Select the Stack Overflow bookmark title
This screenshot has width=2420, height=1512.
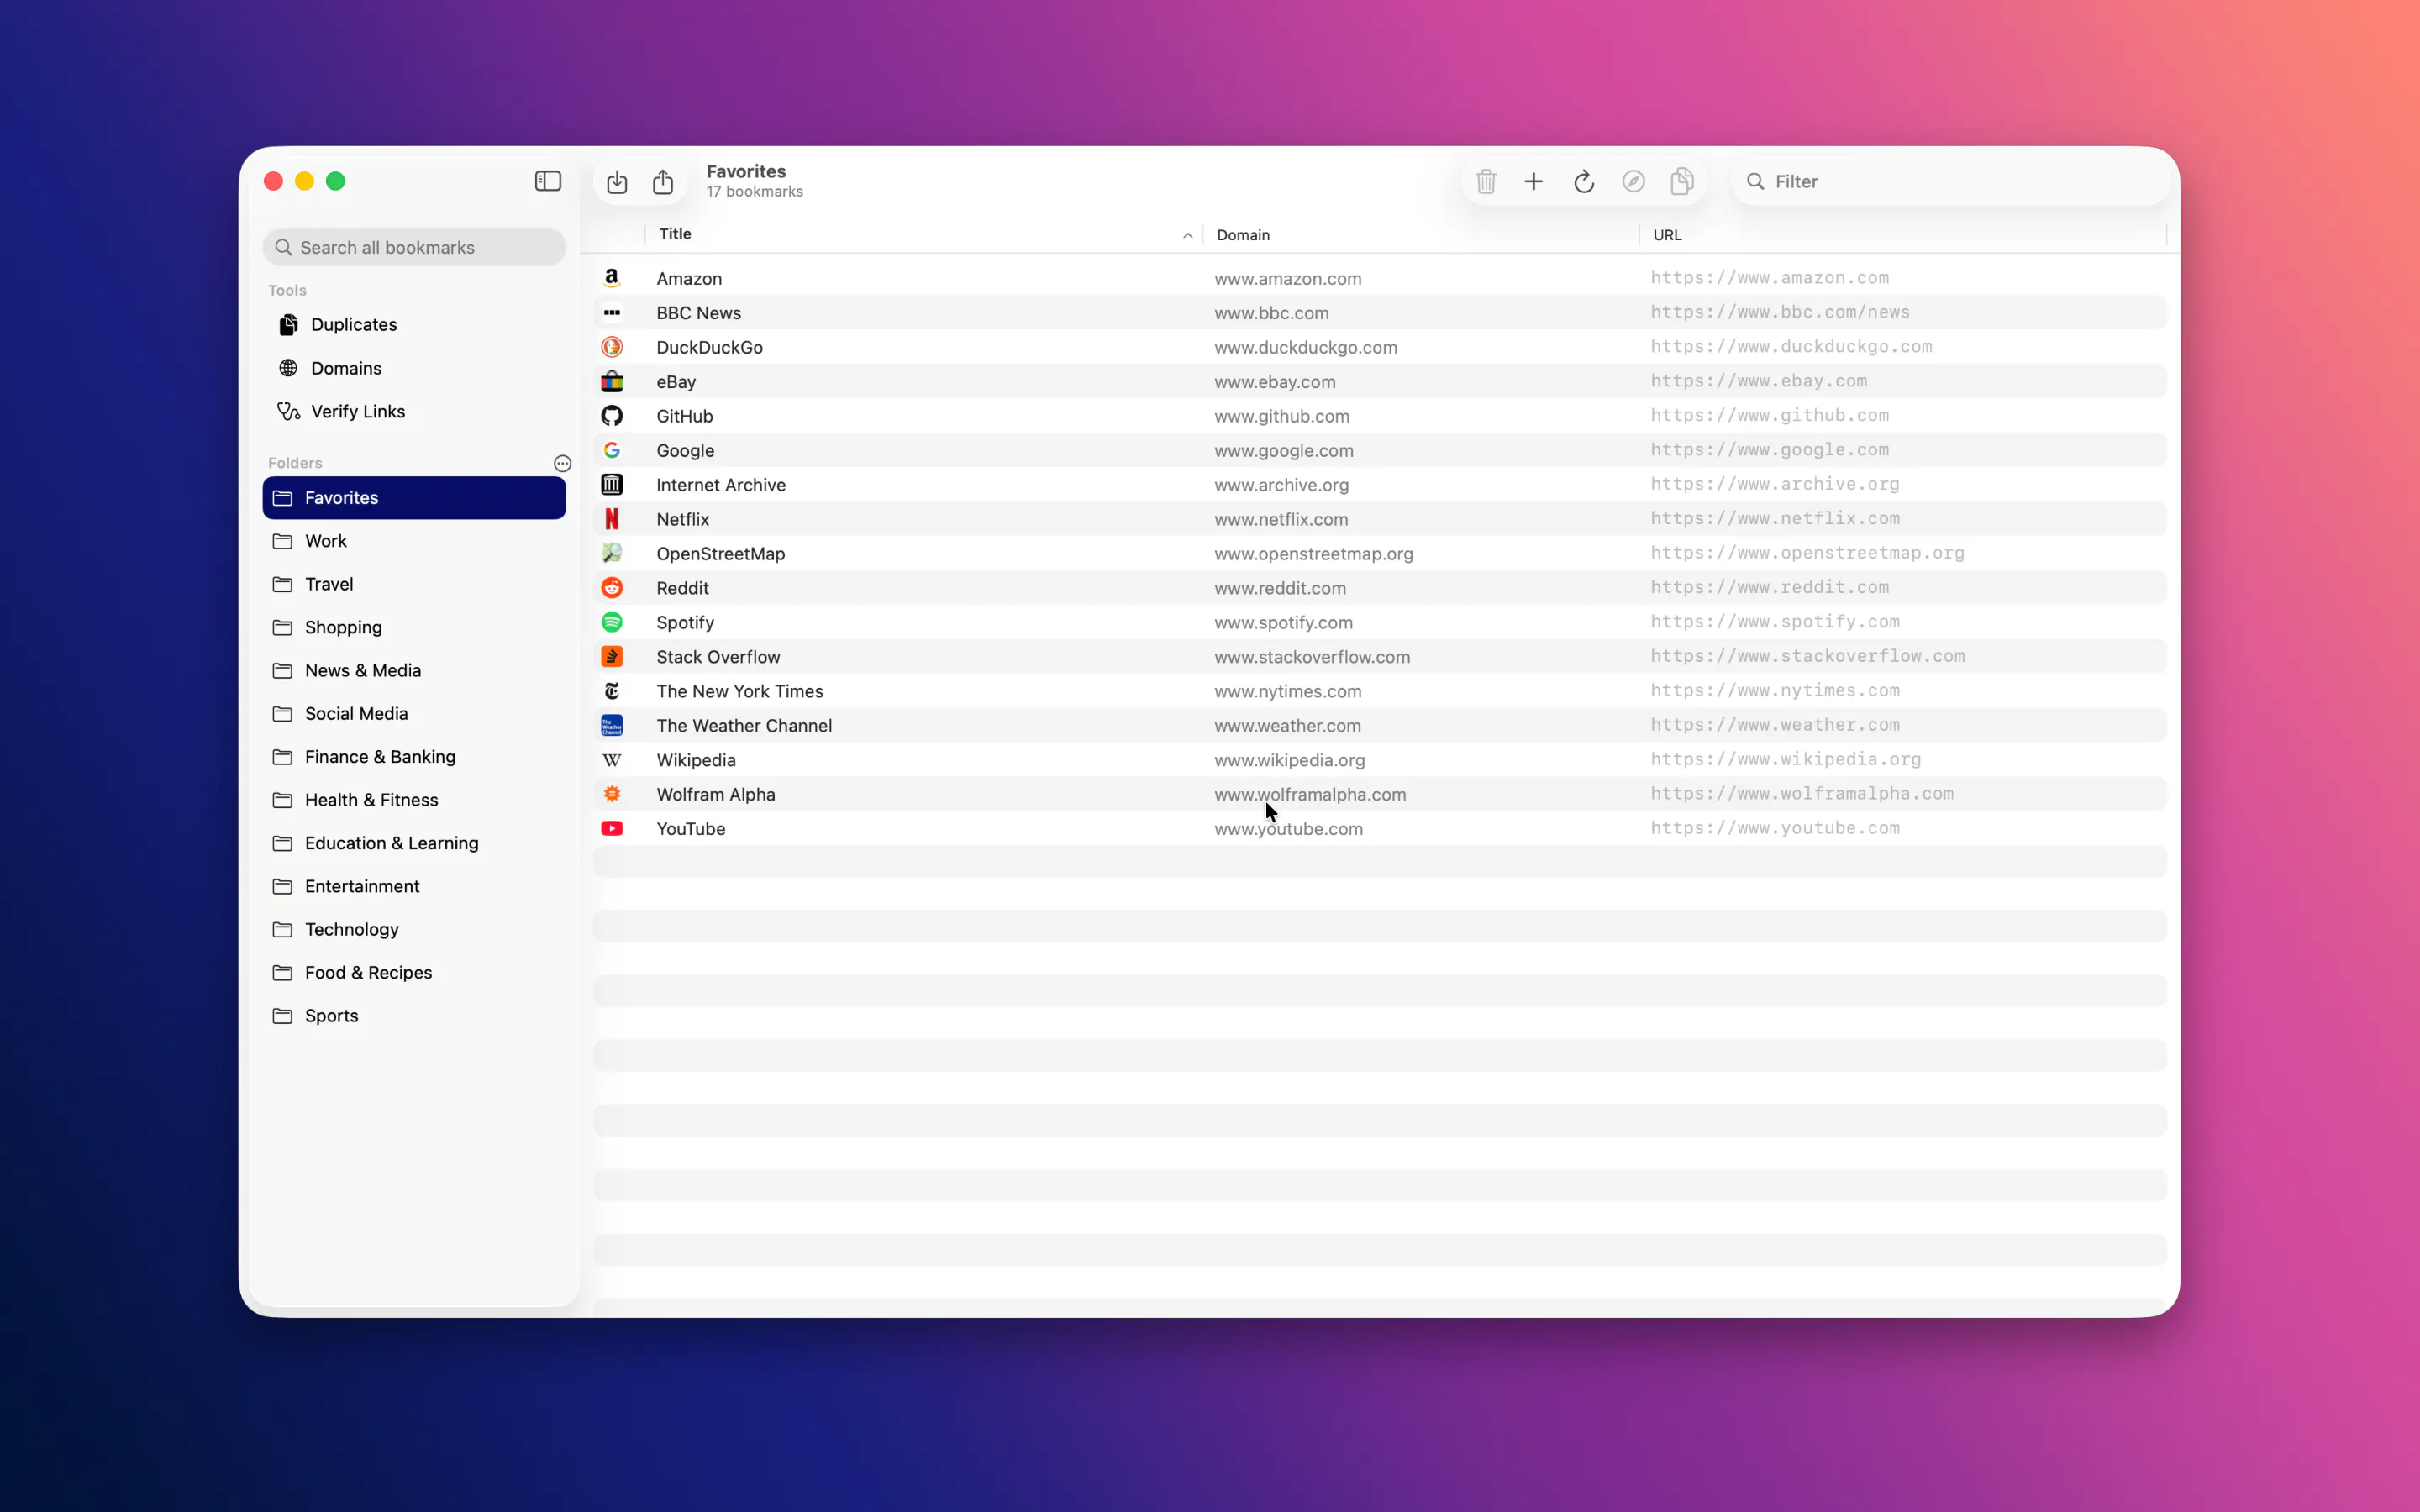coord(718,657)
